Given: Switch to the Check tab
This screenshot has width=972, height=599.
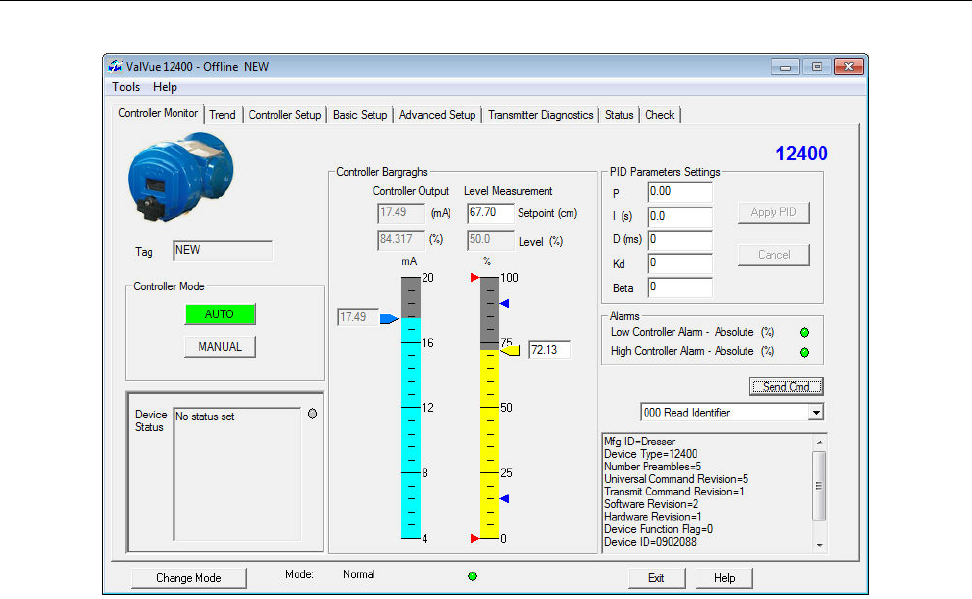Looking at the screenshot, I should [660, 115].
